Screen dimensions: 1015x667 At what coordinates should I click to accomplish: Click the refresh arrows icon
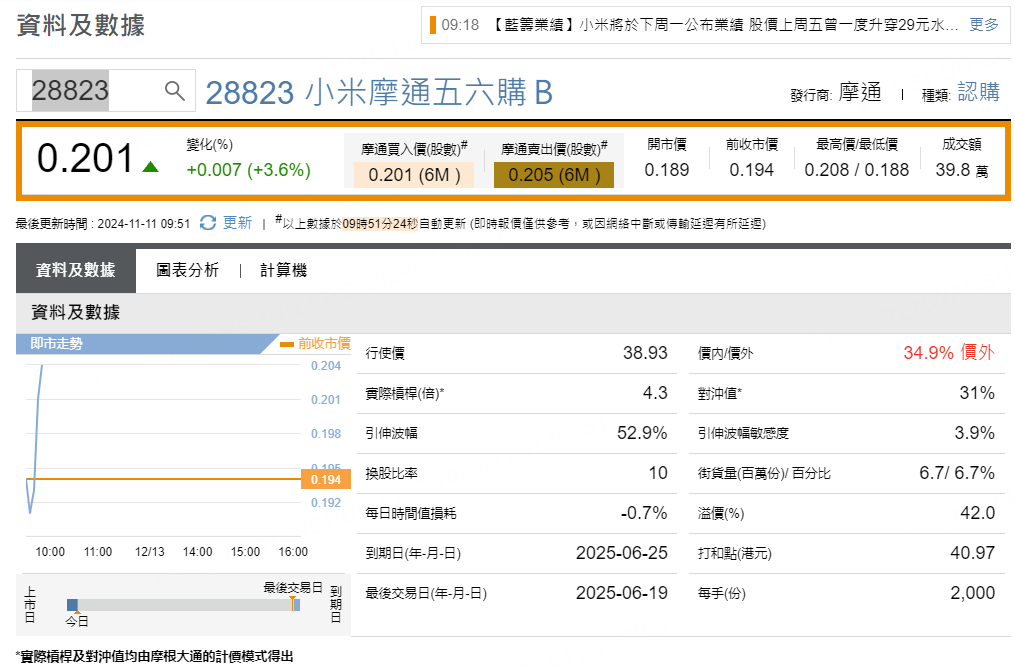tap(208, 223)
